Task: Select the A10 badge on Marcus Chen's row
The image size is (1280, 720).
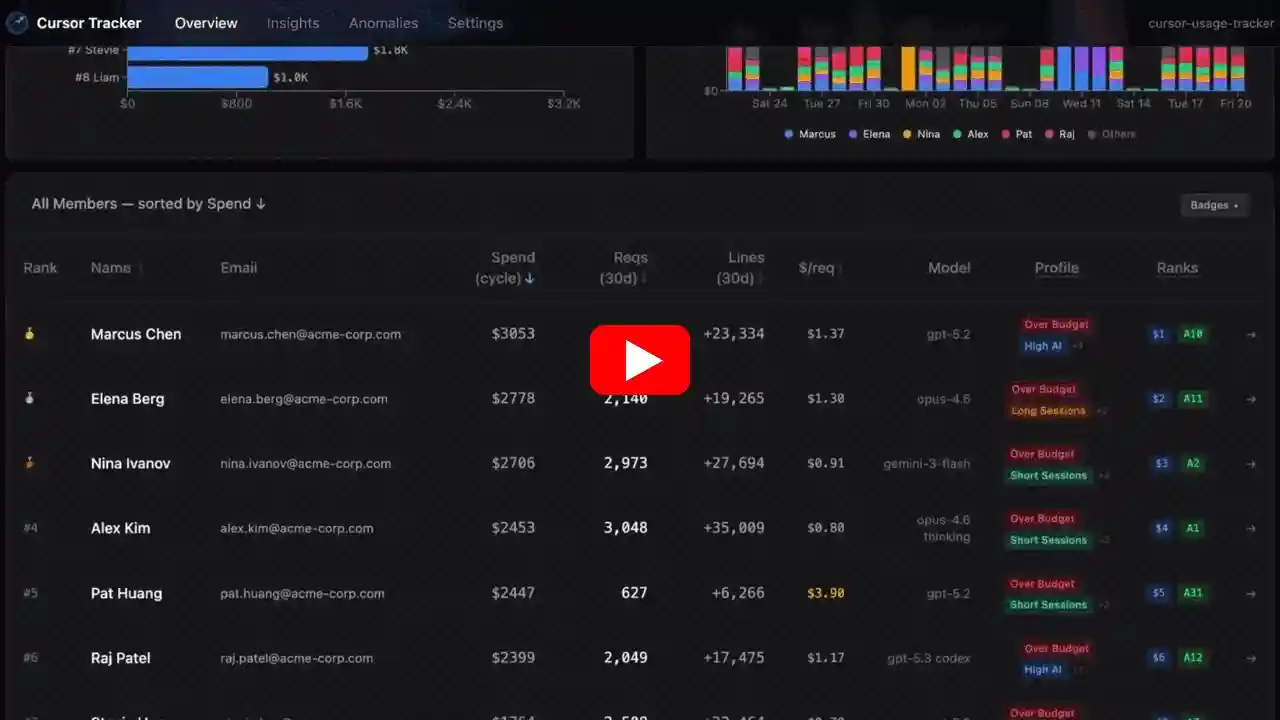Action: click(1192, 334)
